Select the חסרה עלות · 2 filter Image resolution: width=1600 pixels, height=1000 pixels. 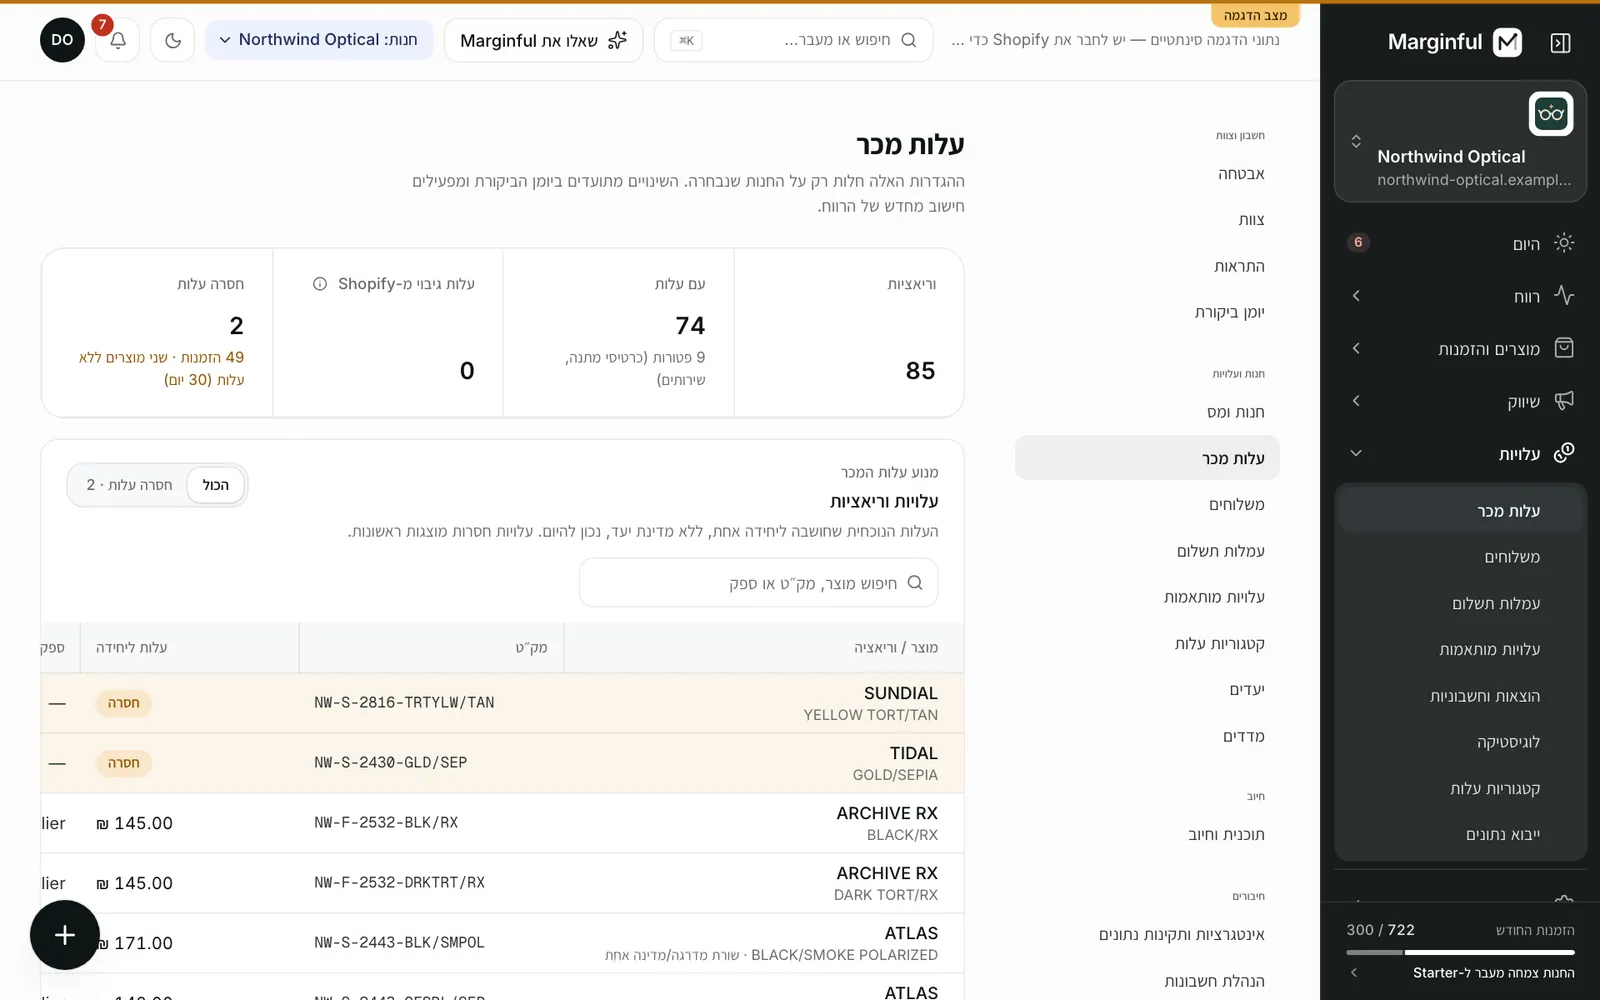[129, 485]
